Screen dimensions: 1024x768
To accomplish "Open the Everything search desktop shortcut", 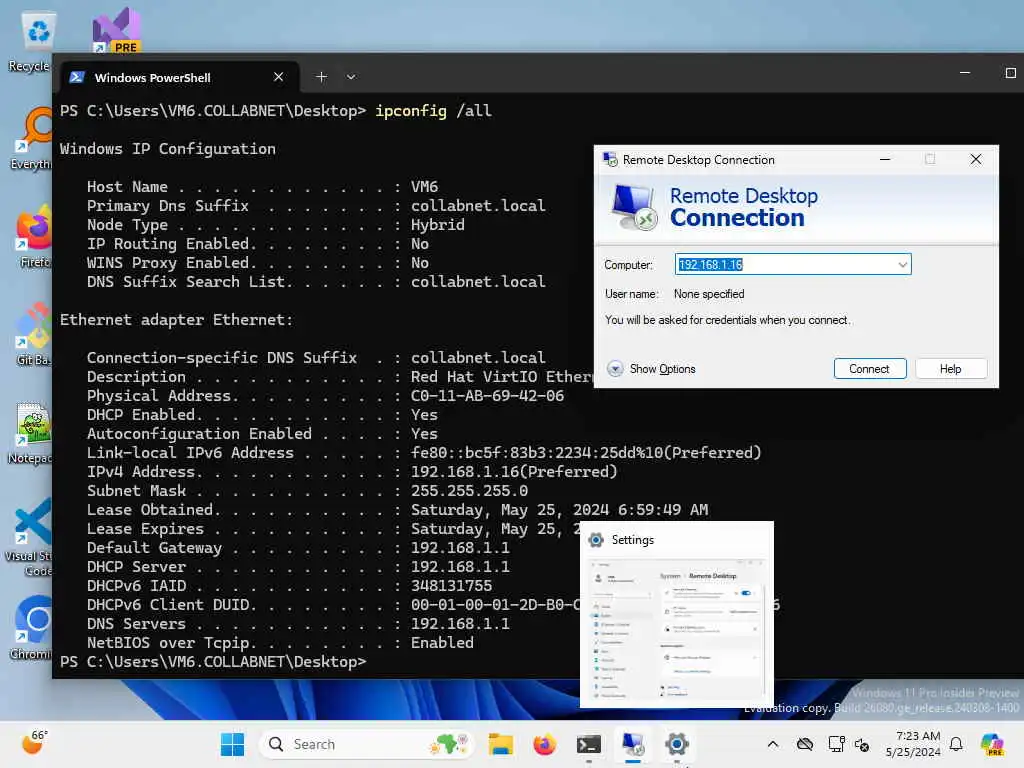I will tap(33, 137).
